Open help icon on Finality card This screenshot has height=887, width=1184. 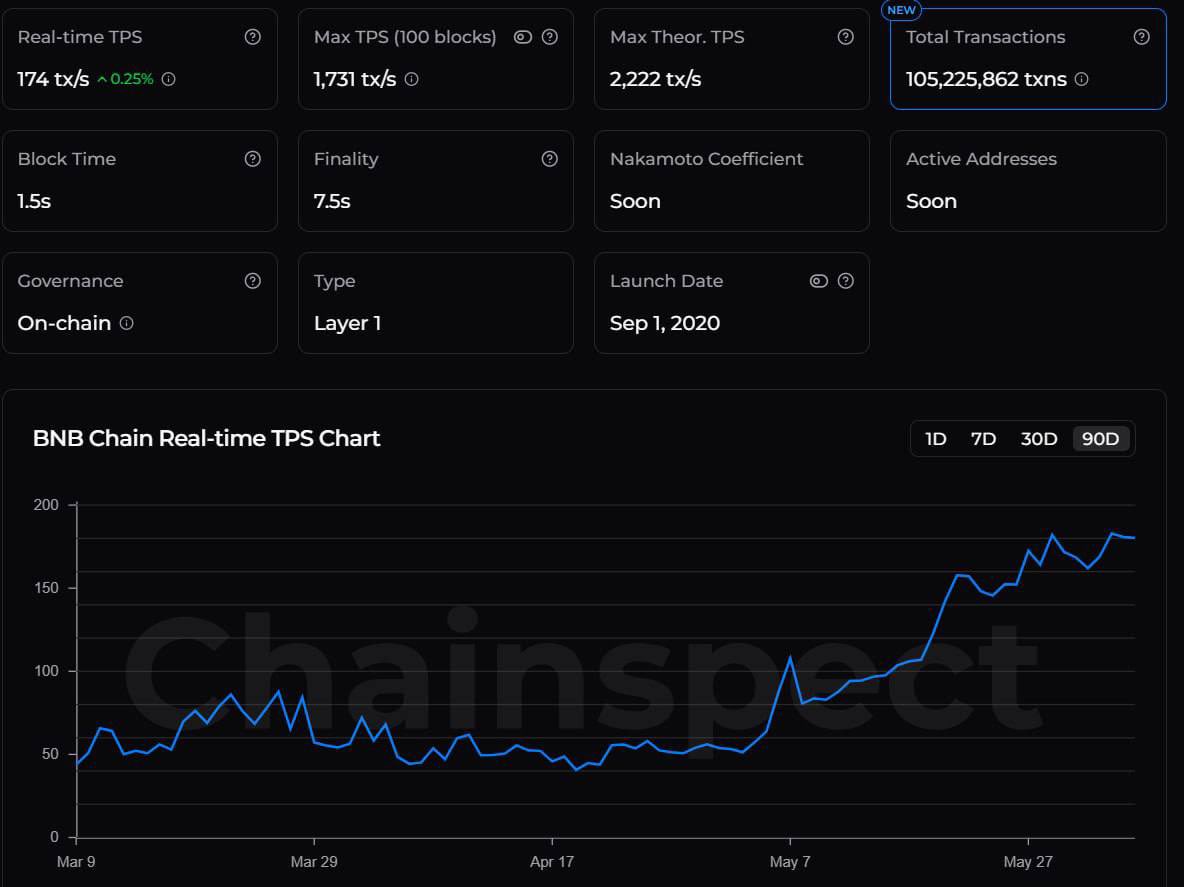(550, 159)
